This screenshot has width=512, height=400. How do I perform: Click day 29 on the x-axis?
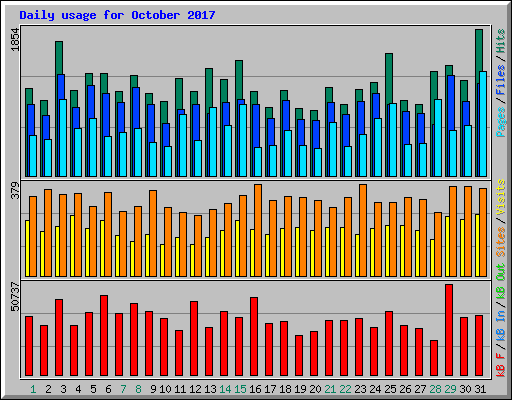(x=450, y=389)
